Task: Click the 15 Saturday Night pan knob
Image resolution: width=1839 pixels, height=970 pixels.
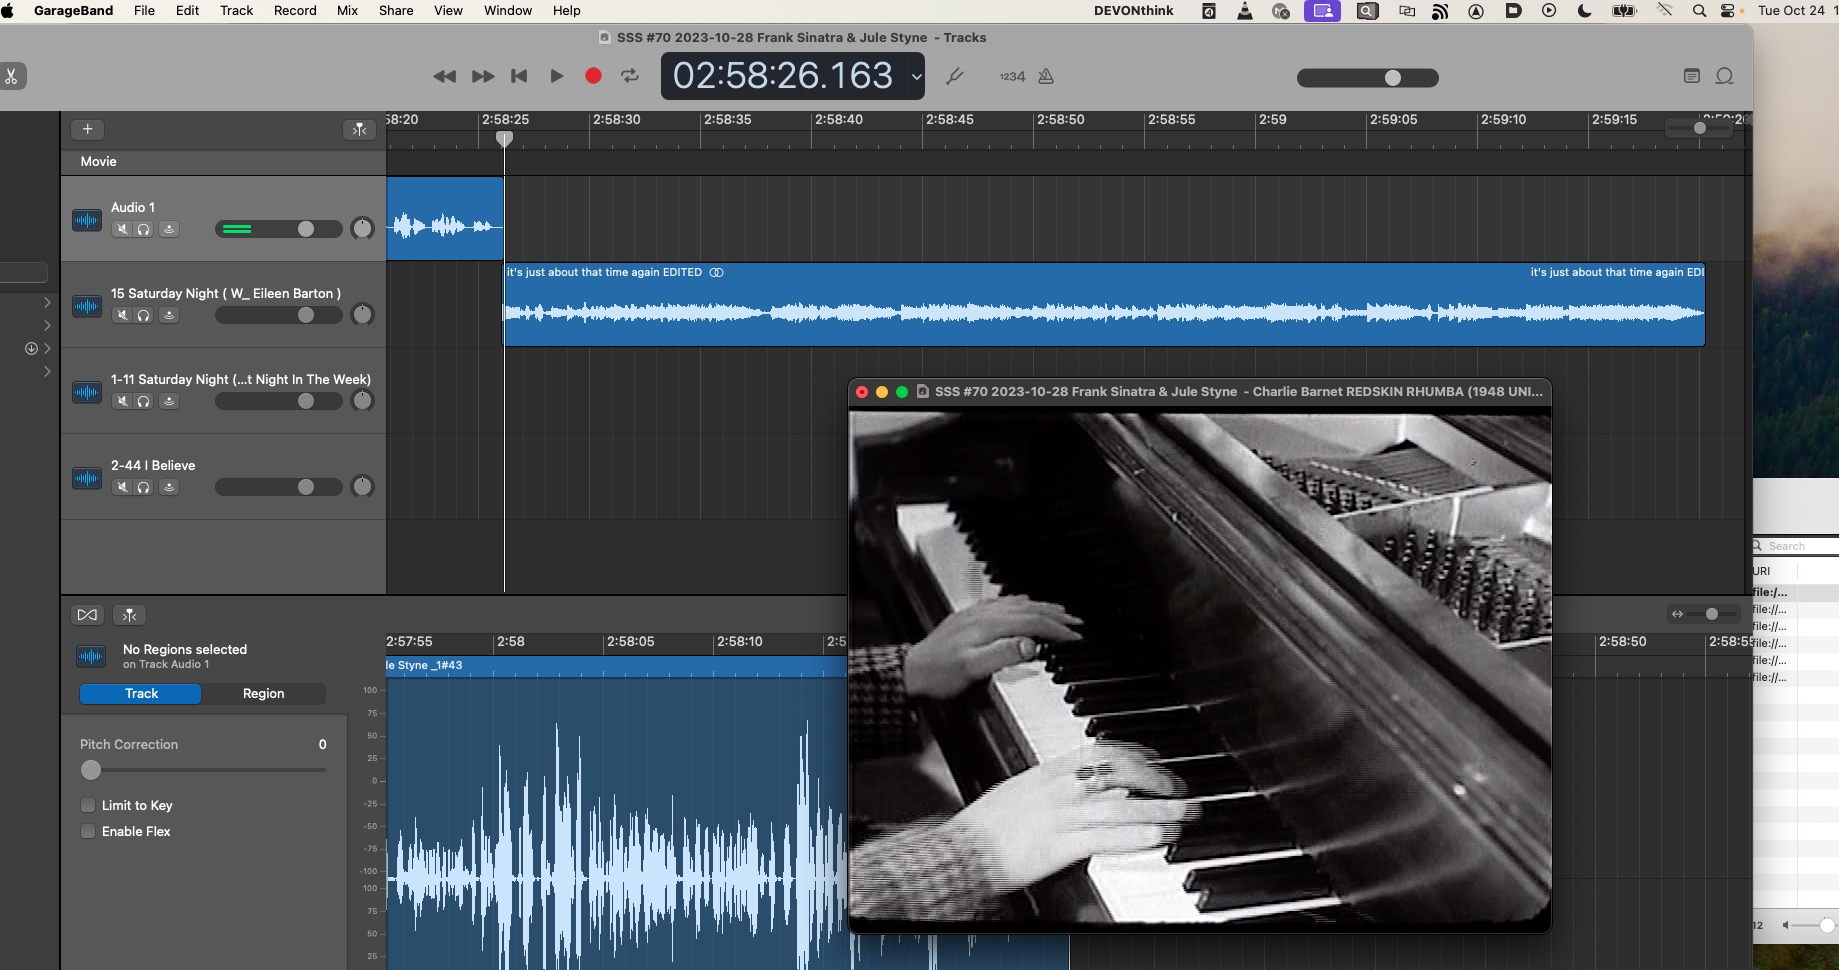Action: coord(362,315)
